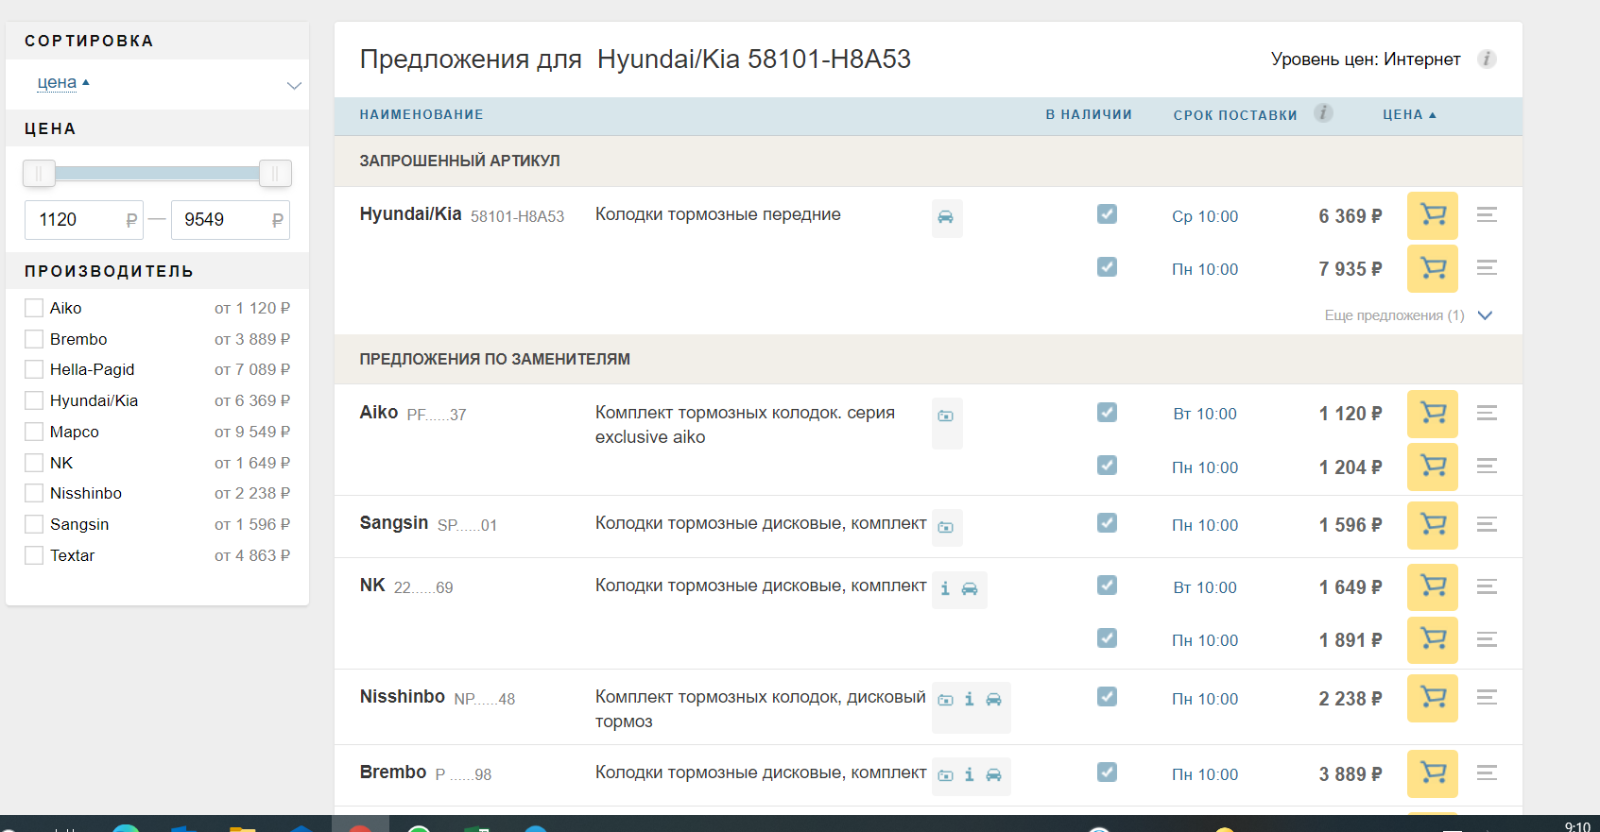Click article number 58101-H8A53 in results row
1600x832 pixels.
(x=517, y=216)
